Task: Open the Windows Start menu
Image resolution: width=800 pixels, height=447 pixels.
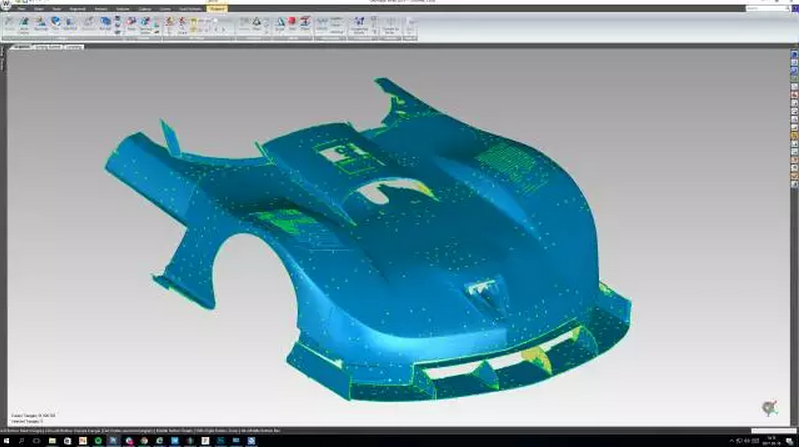Action: (6, 440)
